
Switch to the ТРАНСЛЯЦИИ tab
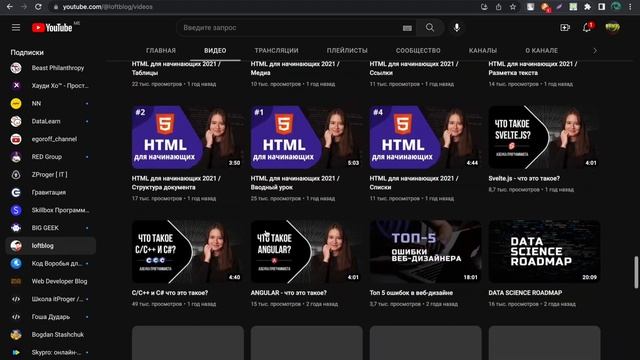point(276,51)
